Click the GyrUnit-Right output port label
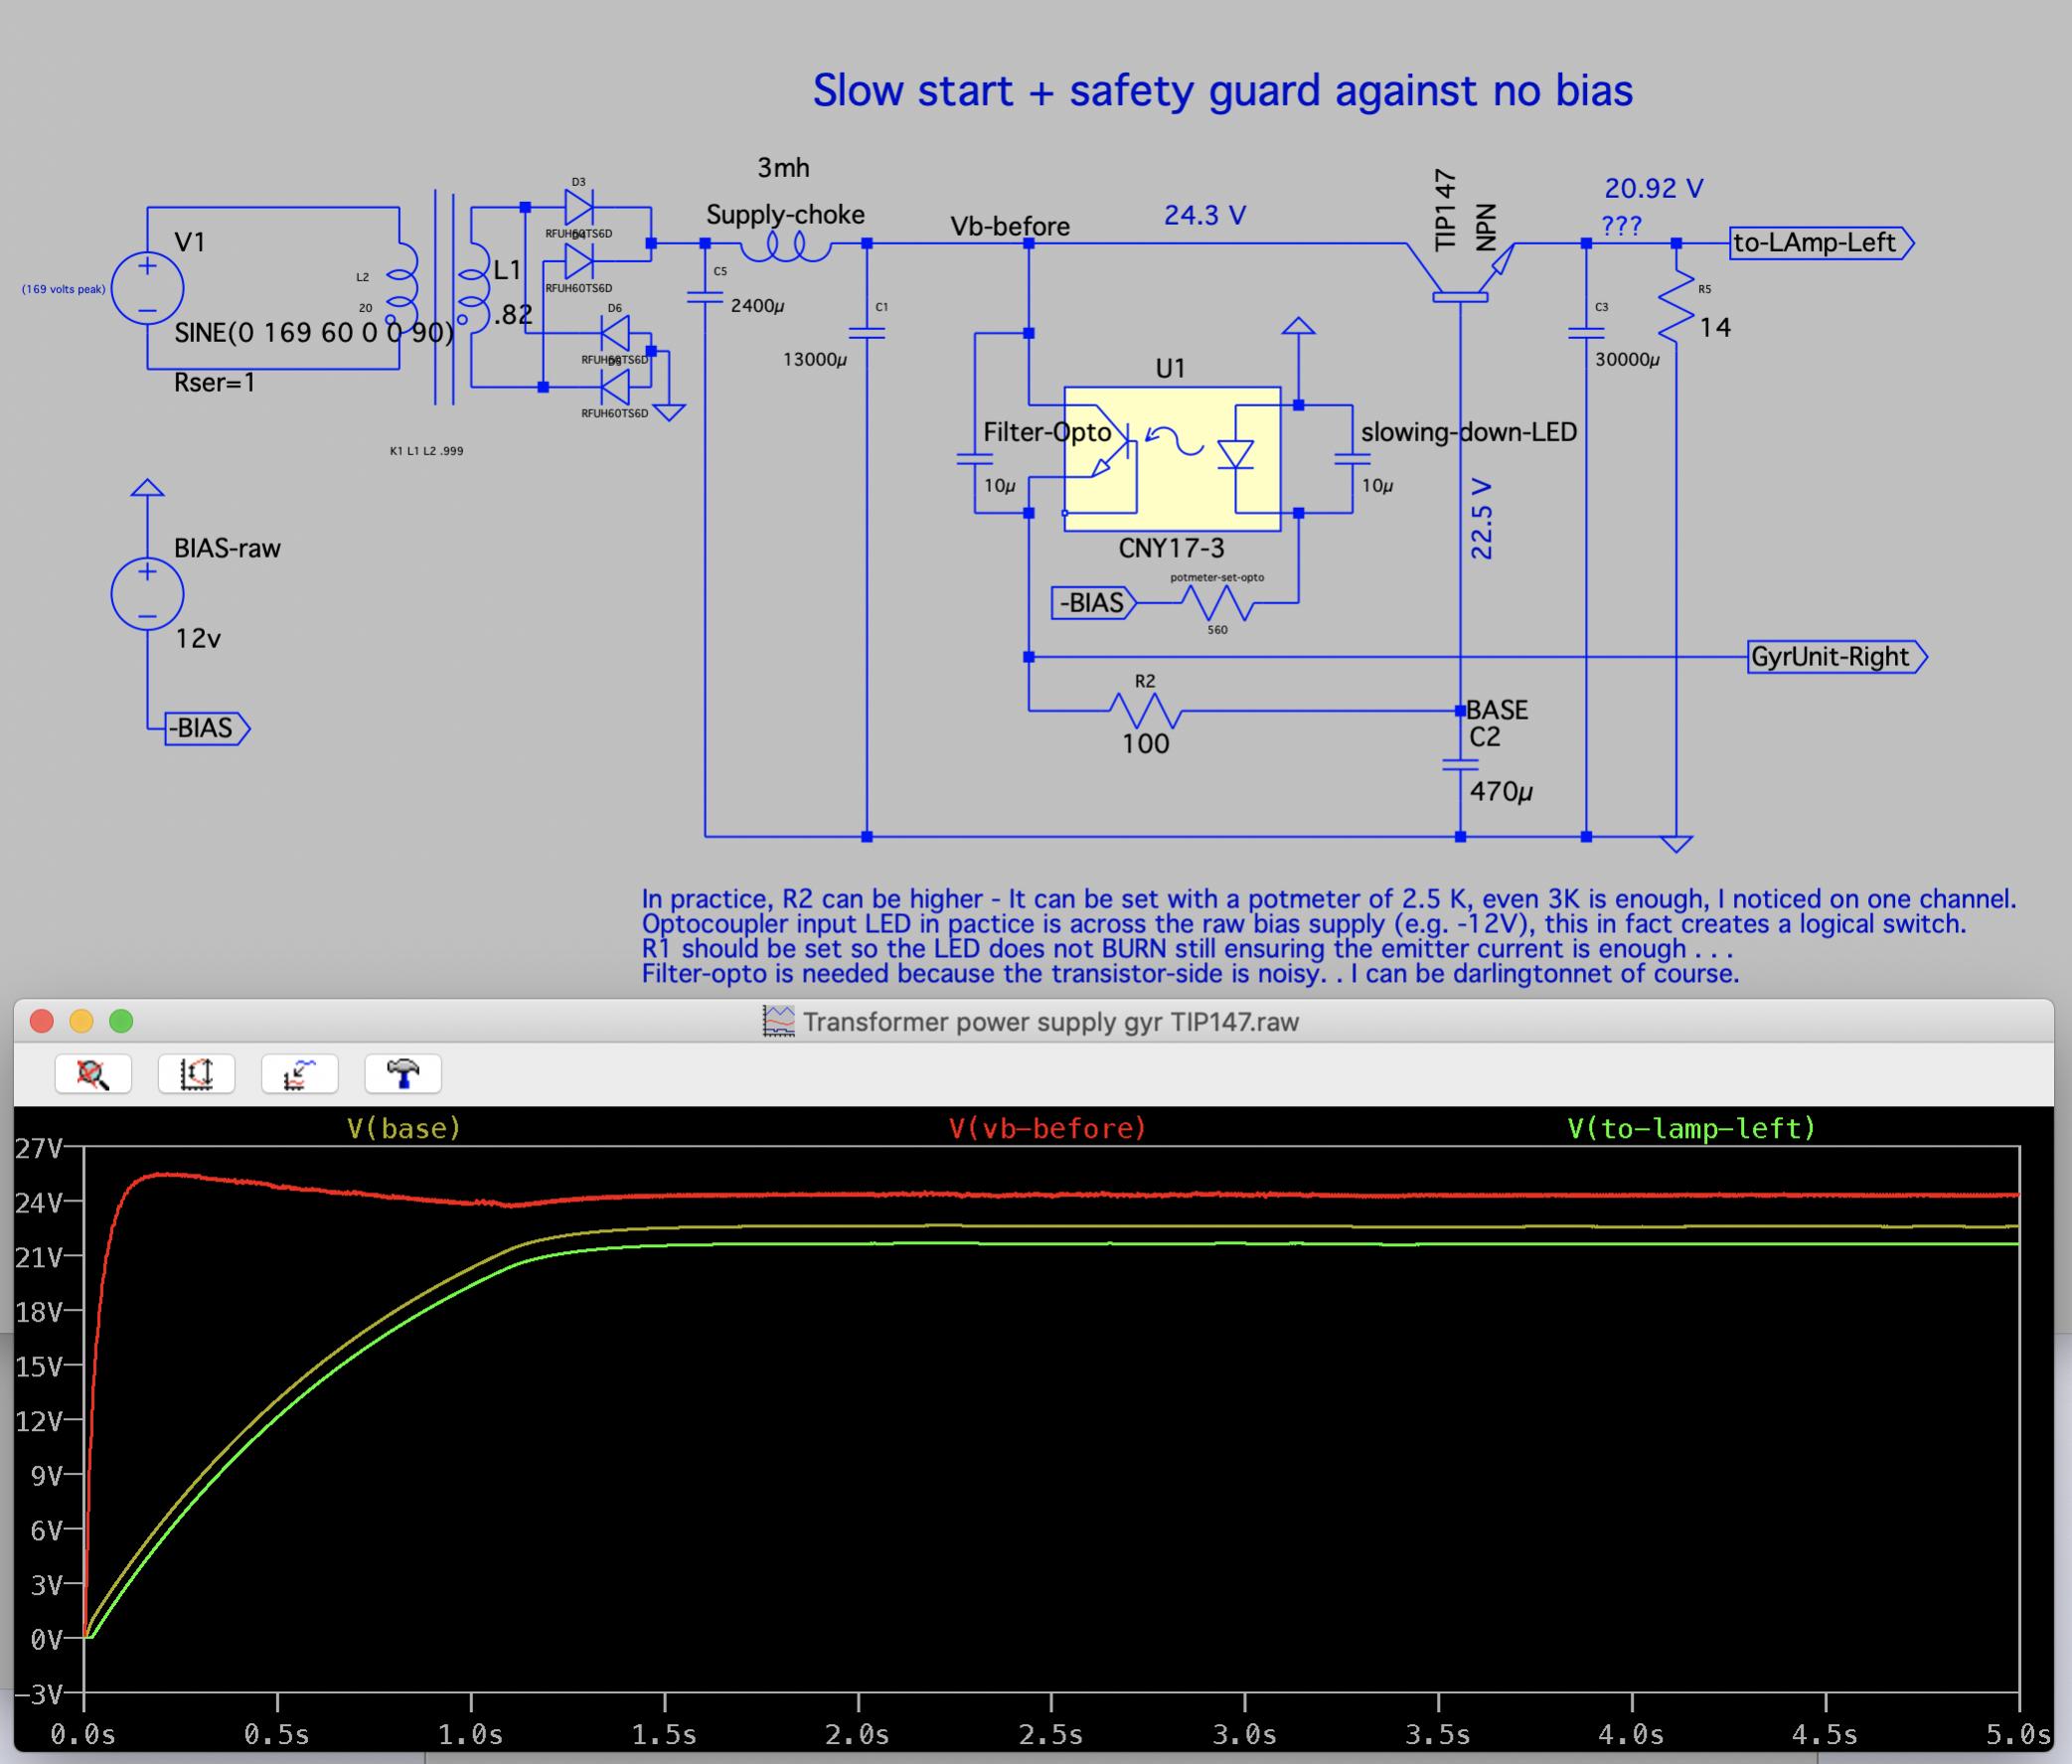 pyautogui.click(x=1837, y=657)
